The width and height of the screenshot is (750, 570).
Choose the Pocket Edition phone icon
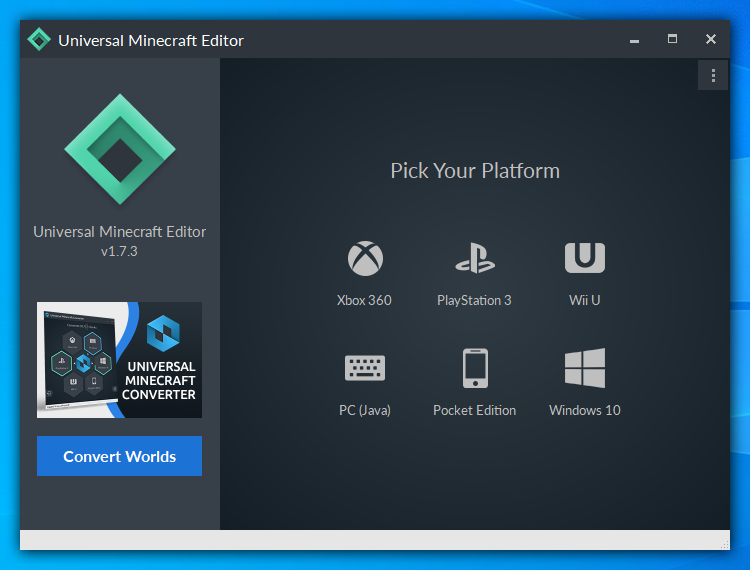pos(474,368)
